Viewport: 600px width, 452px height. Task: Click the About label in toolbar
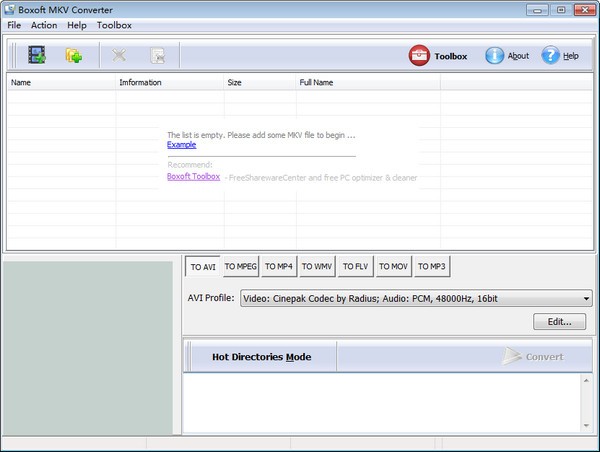[x=518, y=56]
